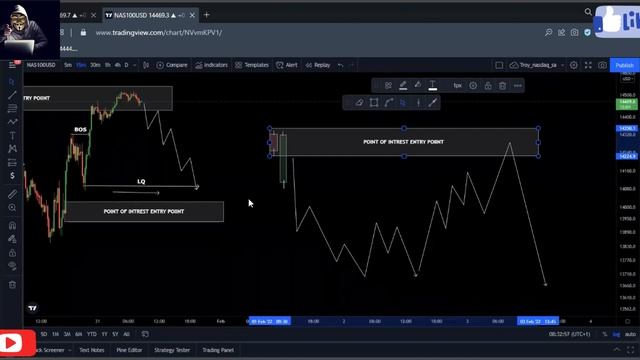Click the remove drawings trash icon in sidebar
This screenshot has width=640, height=360.
coord(12,285)
